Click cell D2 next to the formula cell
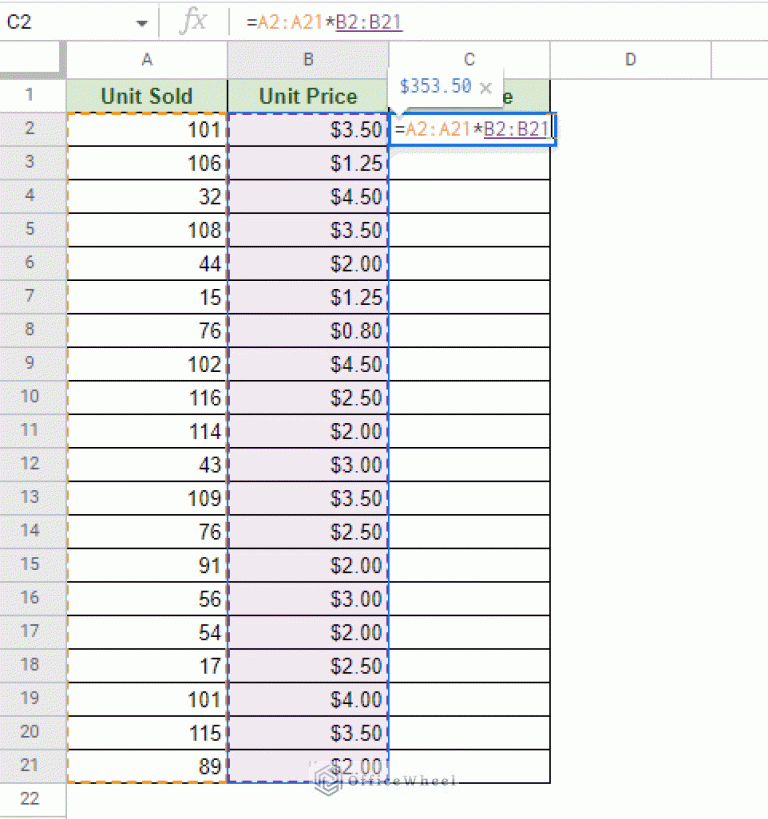This screenshot has width=768, height=819. (x=630, y=129)
